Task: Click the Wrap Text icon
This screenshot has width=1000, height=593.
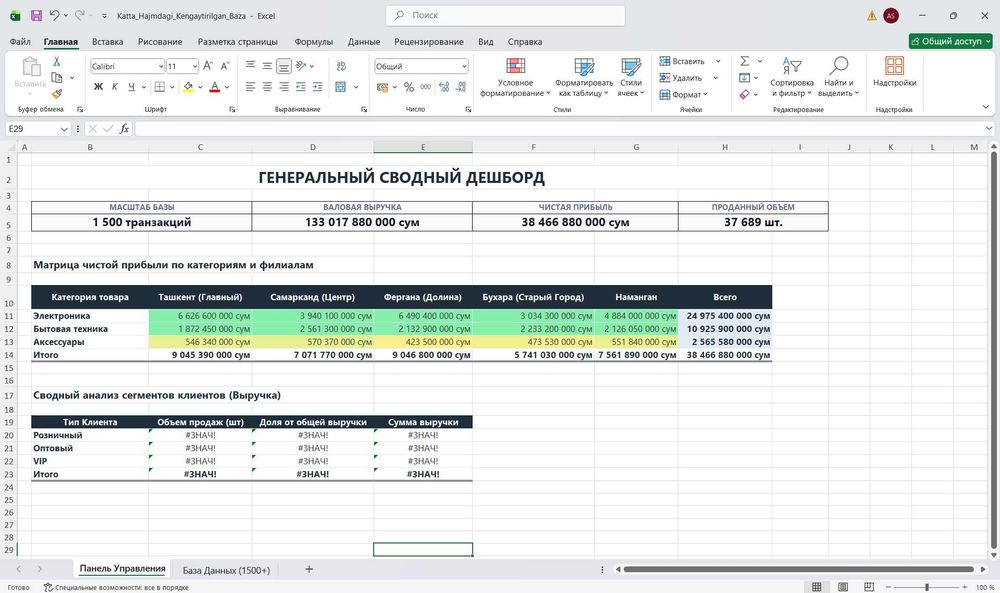Action: pyautogui.click(x=341, y=66)
